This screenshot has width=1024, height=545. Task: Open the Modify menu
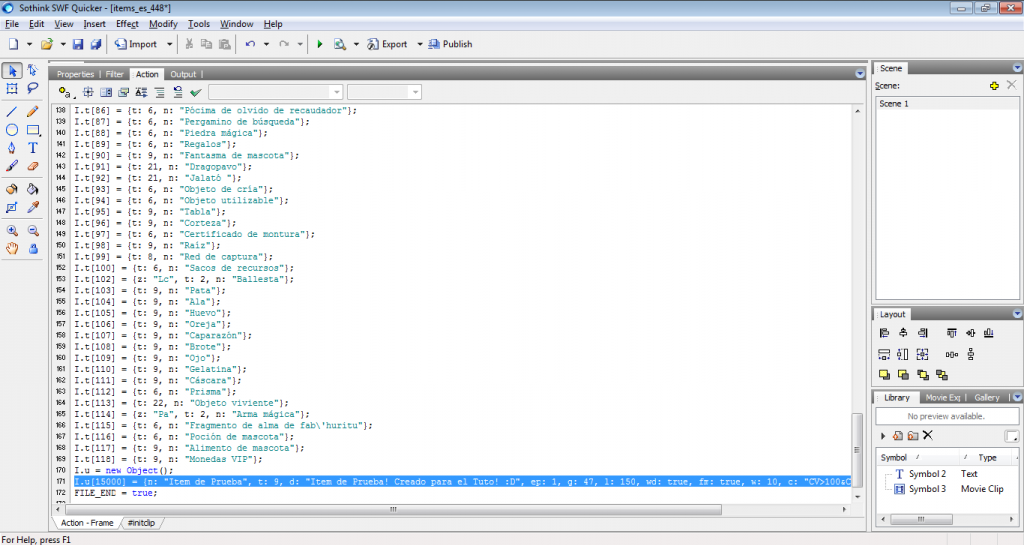click(163, 24)
